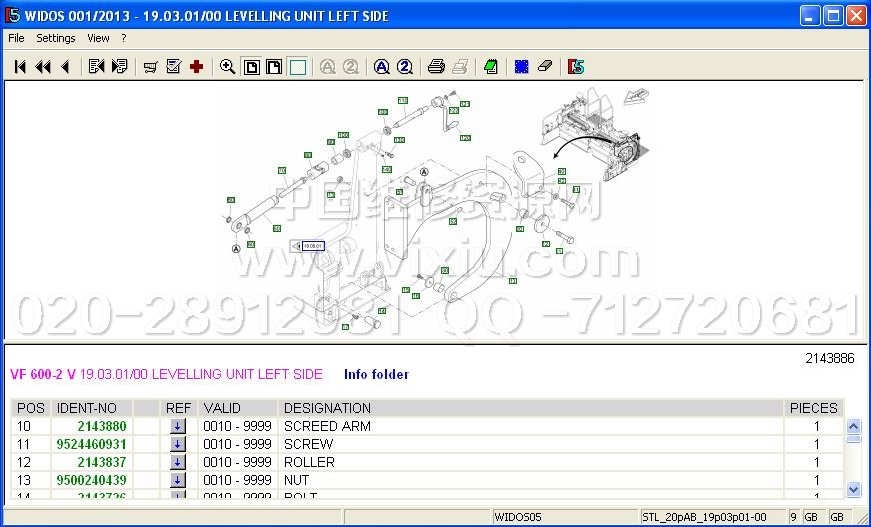Click the red cross icon
This screenshot has height=527, width=871.
(x=196, y=67)
